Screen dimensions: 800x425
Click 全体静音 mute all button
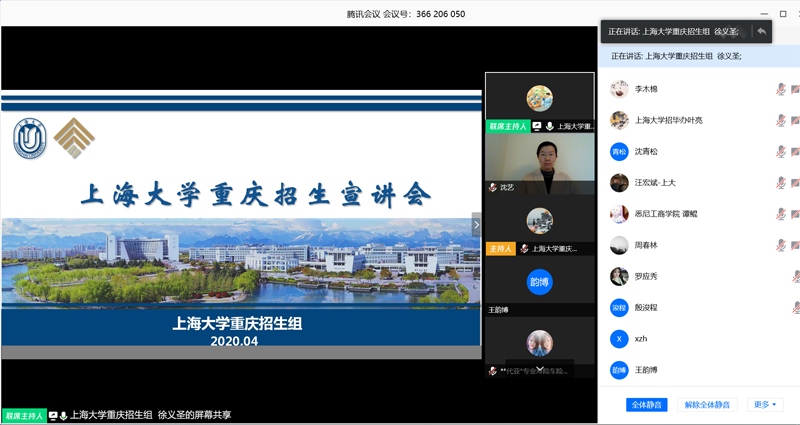643,405
